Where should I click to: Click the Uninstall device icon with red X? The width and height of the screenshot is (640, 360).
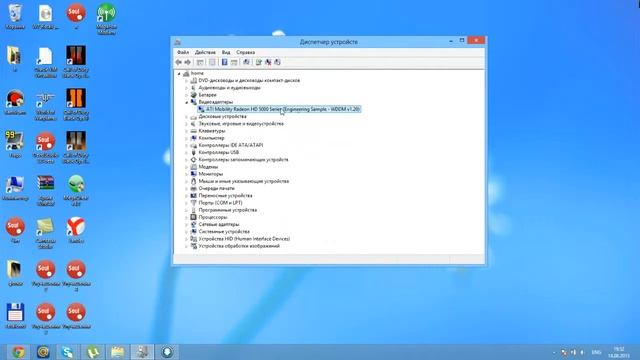(x=268, y=62)
